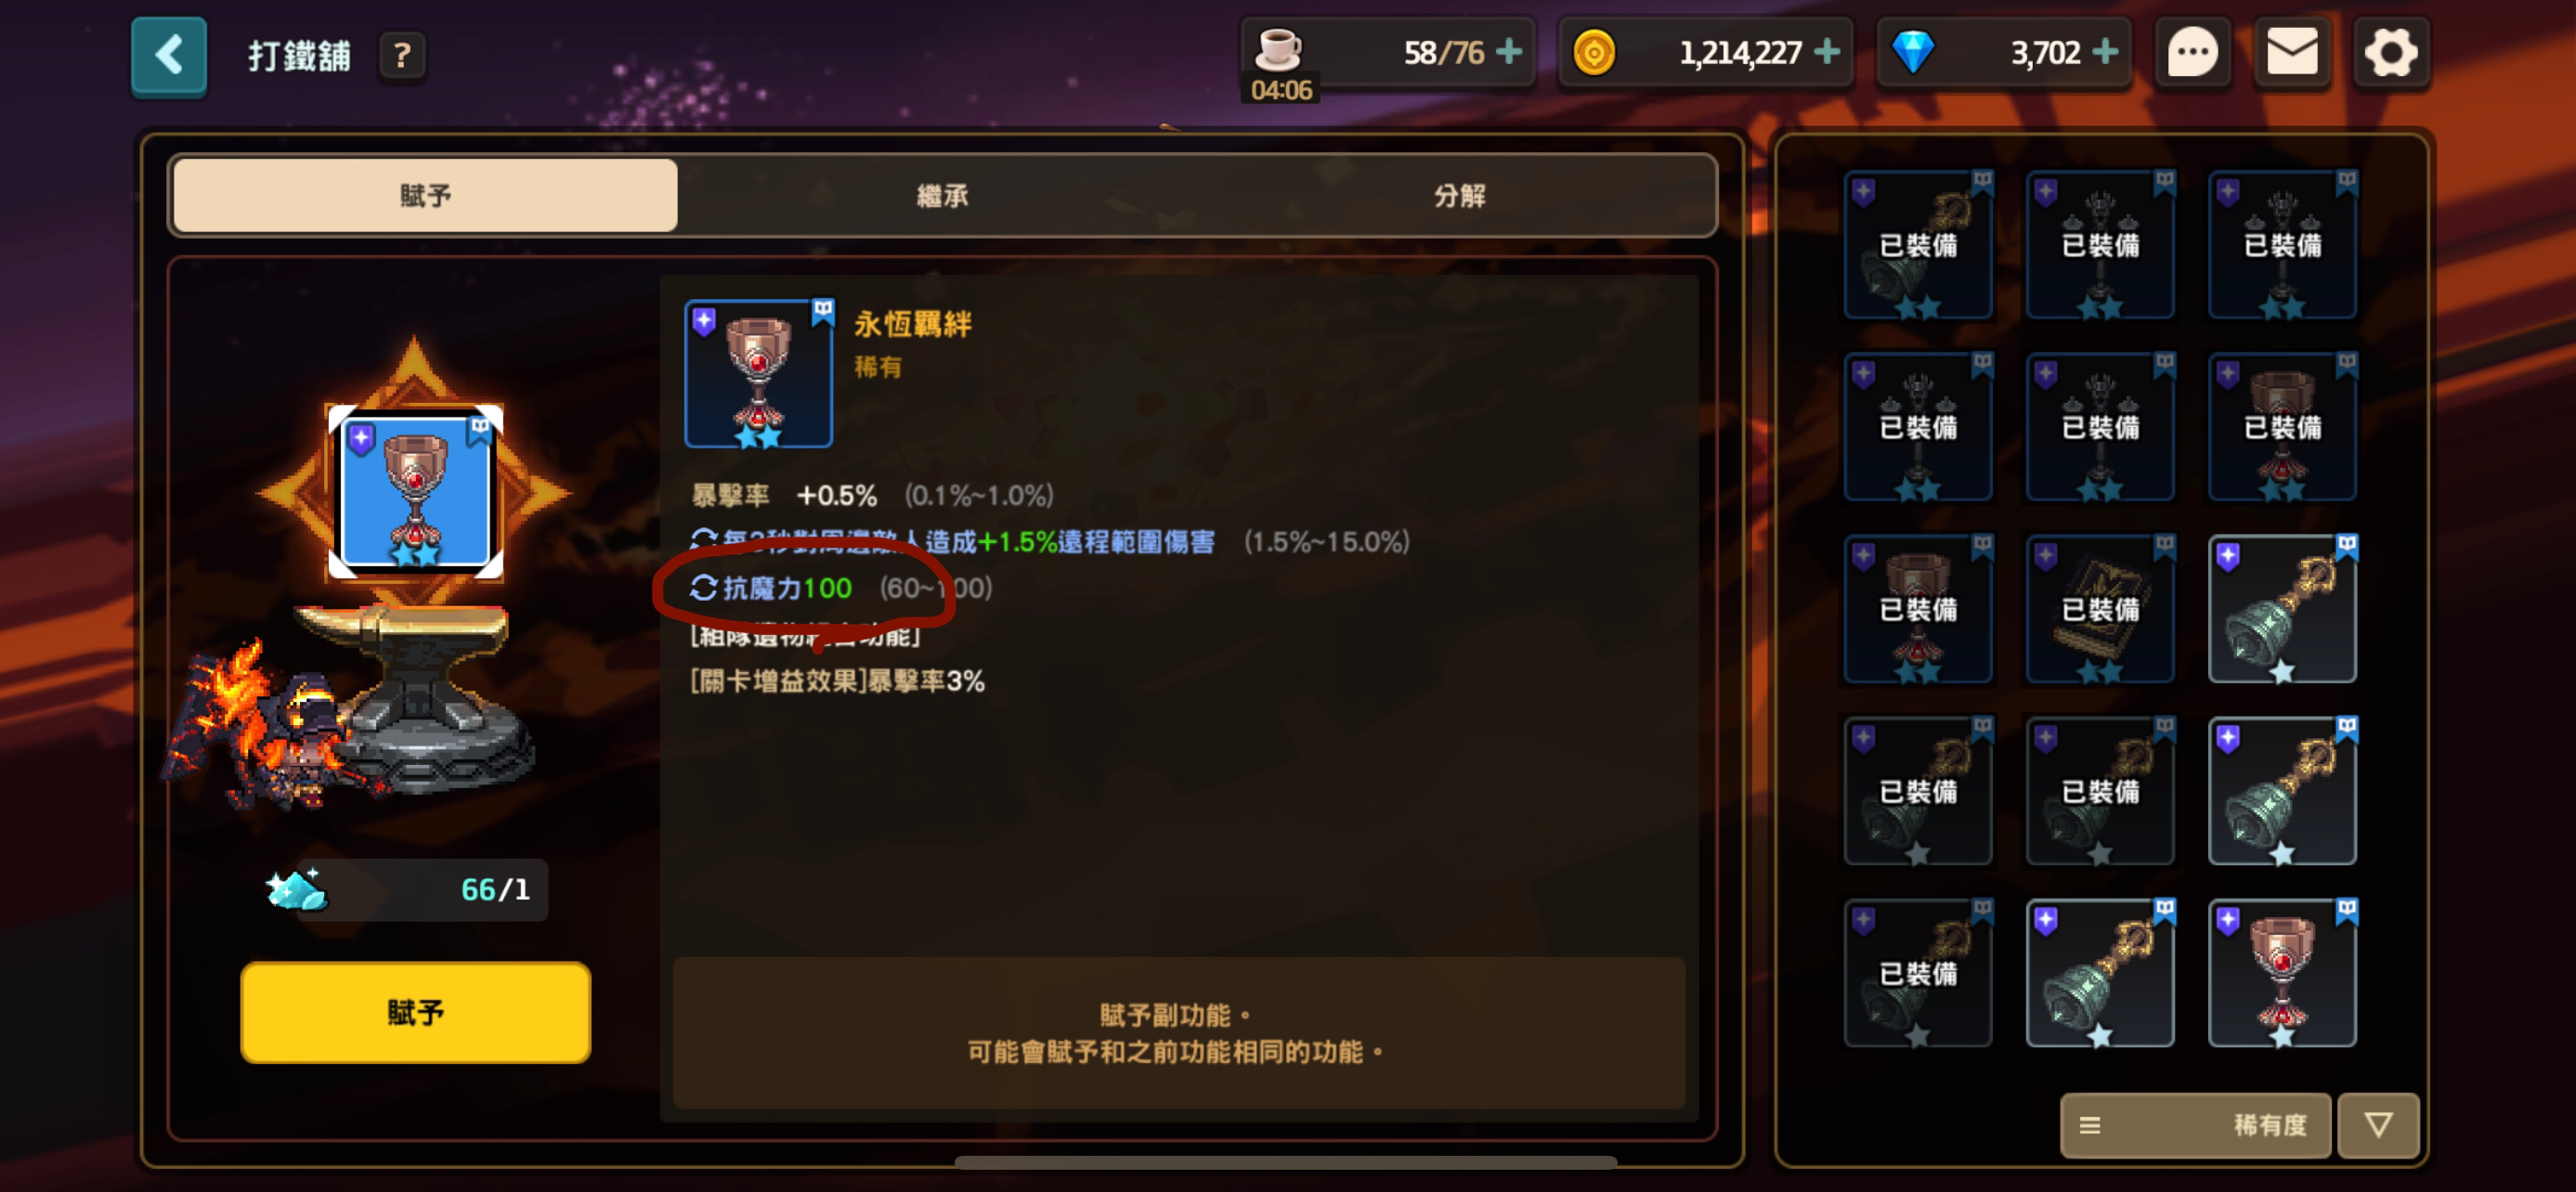This screenshot has width=2576, height=1192.
Task: Switch to the 分解 tab
Action: (1458, 195)
